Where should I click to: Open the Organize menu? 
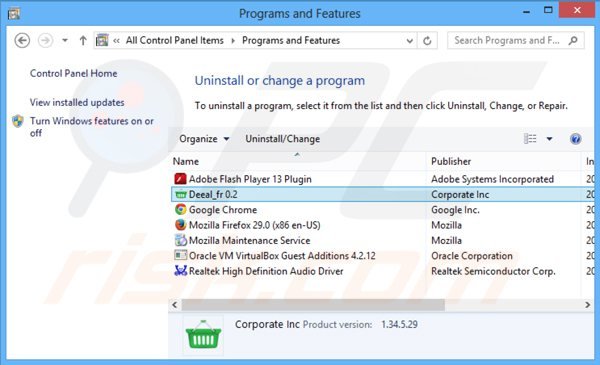coord(204,139)
